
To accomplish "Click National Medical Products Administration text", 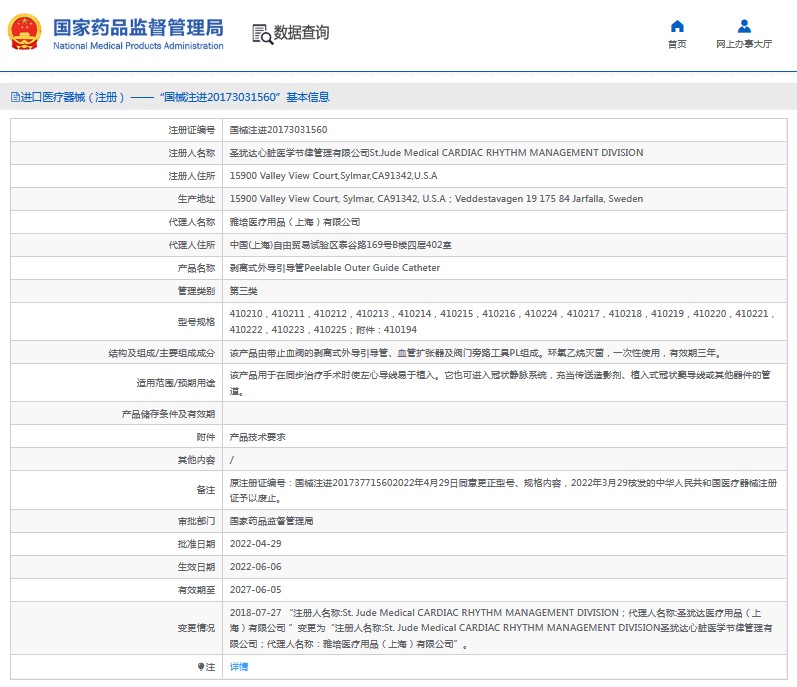I will click(138, 46).
